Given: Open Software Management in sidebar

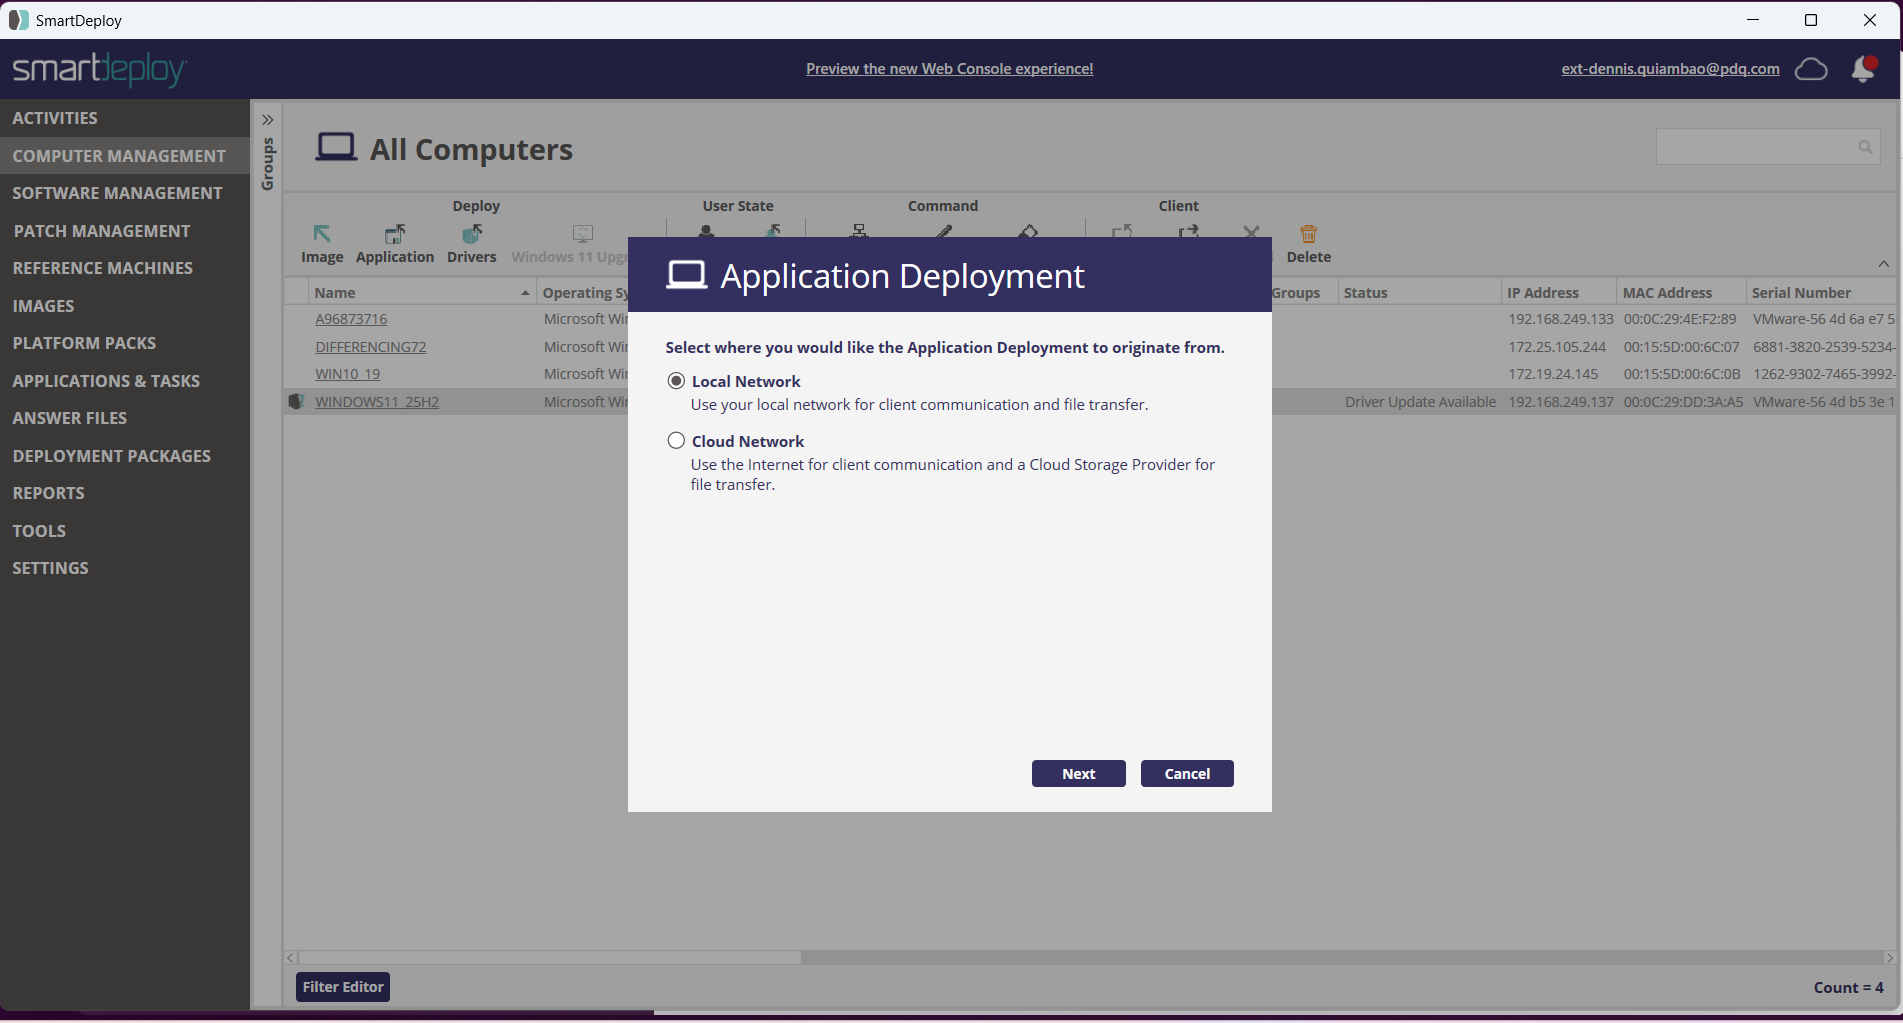Looking at the screenshot, I should pyautogui.click(x=117, y=193).
